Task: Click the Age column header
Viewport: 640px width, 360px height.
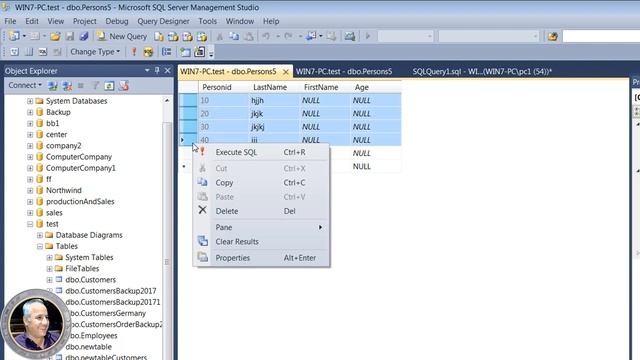Action: [x=376, y=87]
